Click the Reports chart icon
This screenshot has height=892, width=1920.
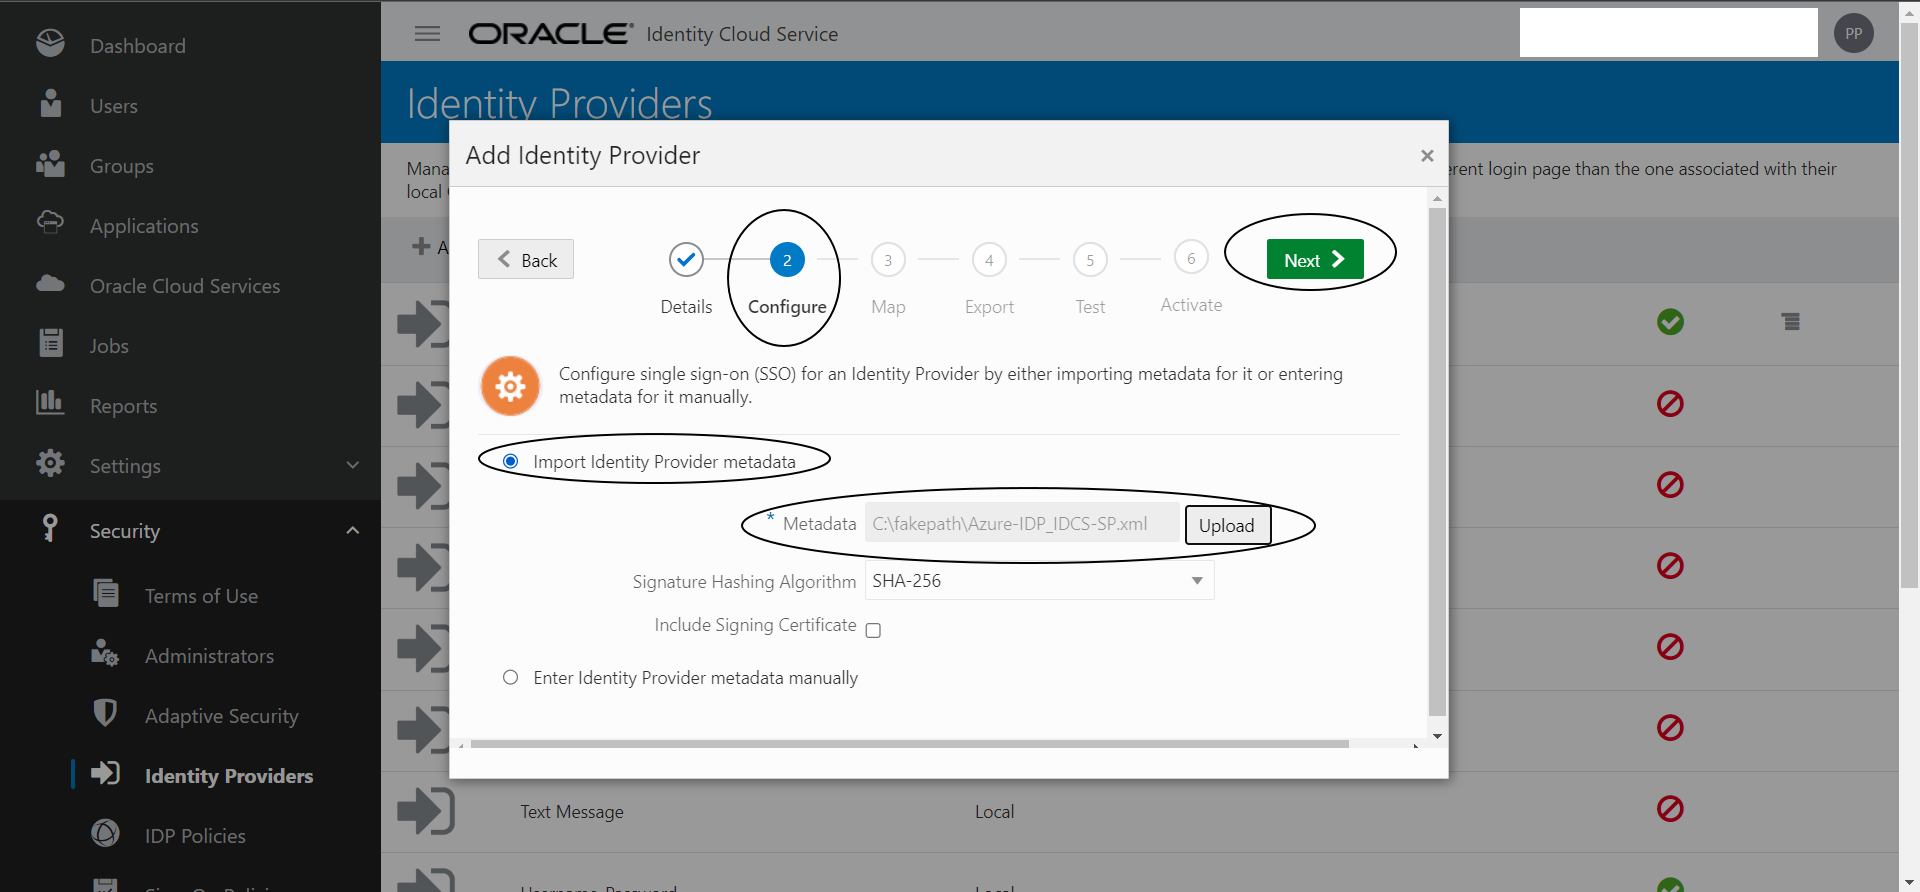50,403
